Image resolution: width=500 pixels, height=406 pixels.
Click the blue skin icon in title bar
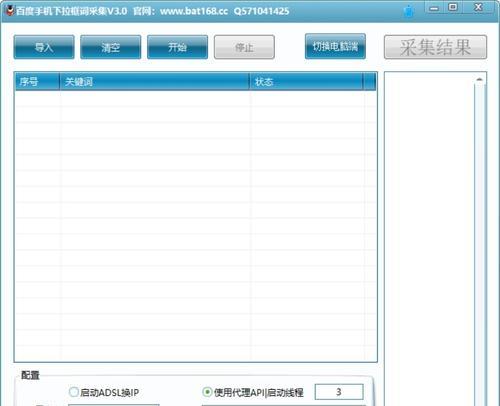(x=409, y=11)
